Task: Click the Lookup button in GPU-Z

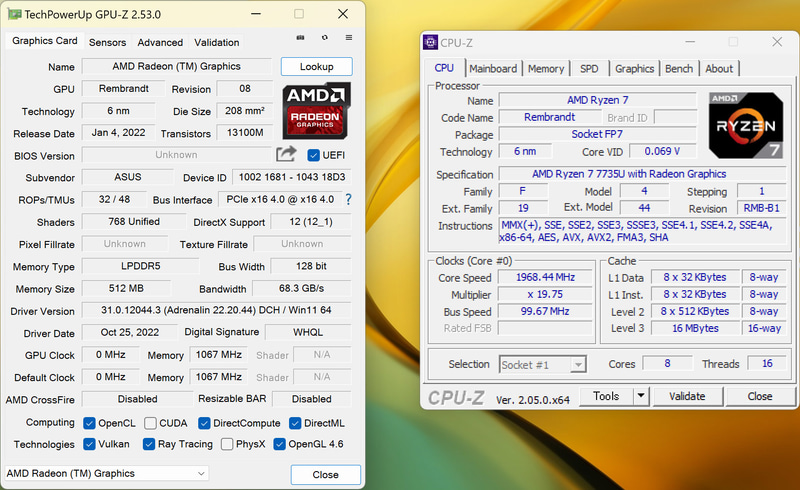Action: pyautogui.click(x=316, y=67)
